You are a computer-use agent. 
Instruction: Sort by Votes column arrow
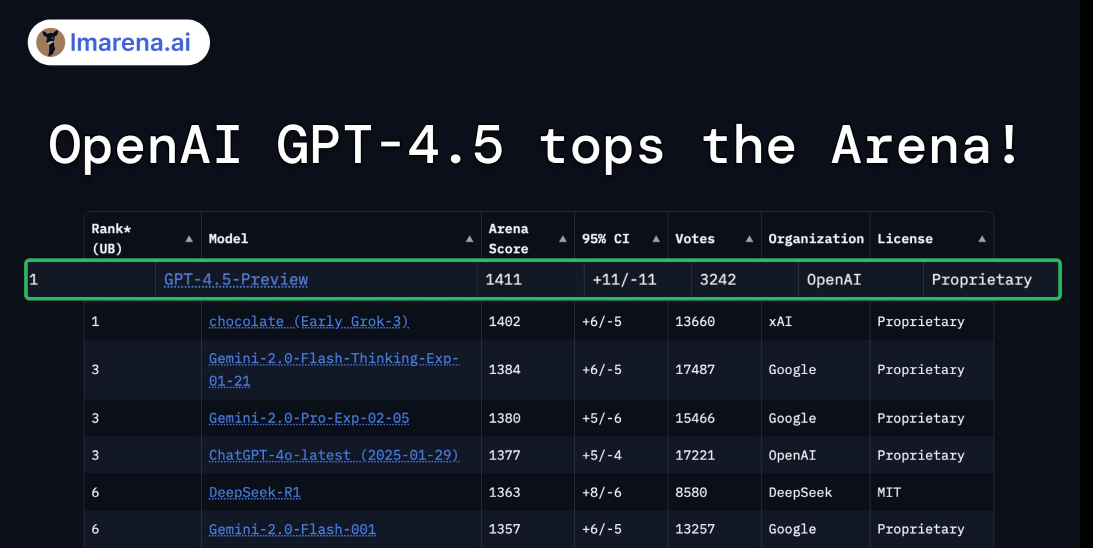click(749, 239)
